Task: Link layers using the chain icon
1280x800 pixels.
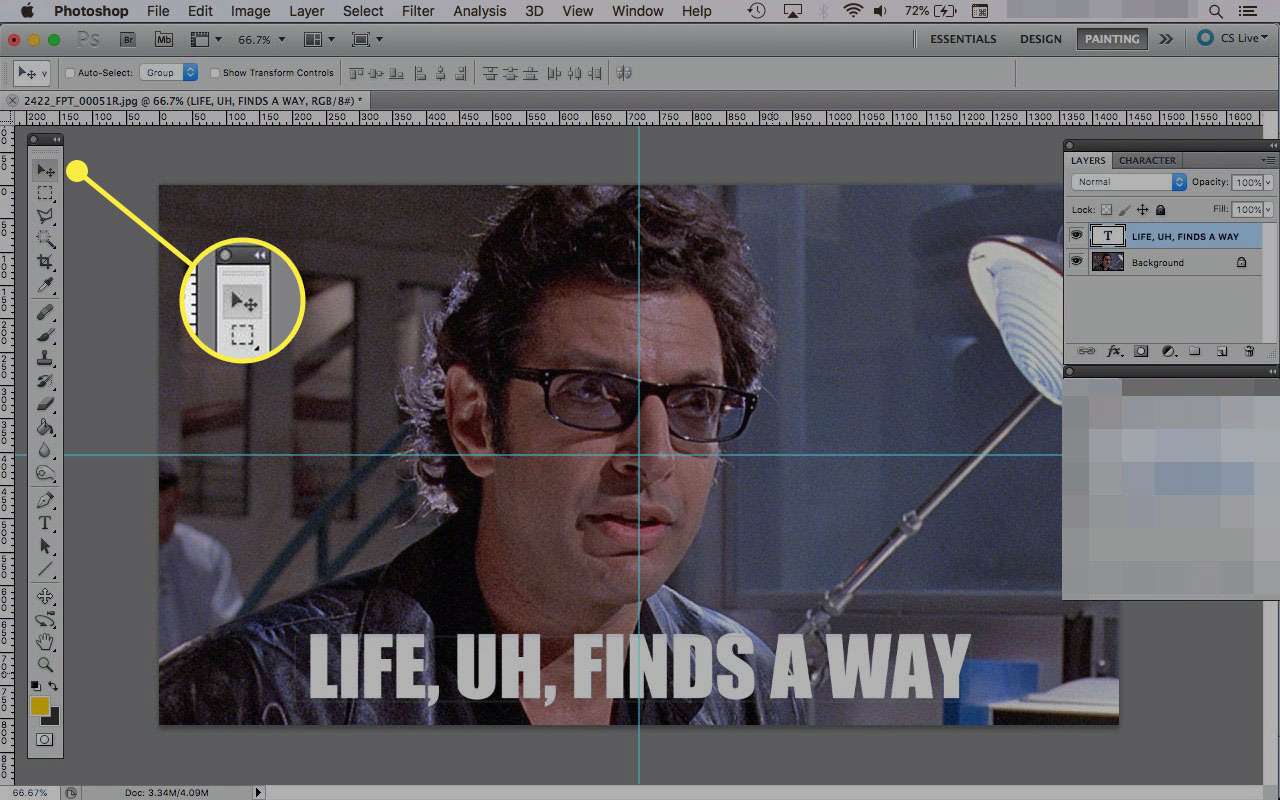Action: tap(1086, 352)
